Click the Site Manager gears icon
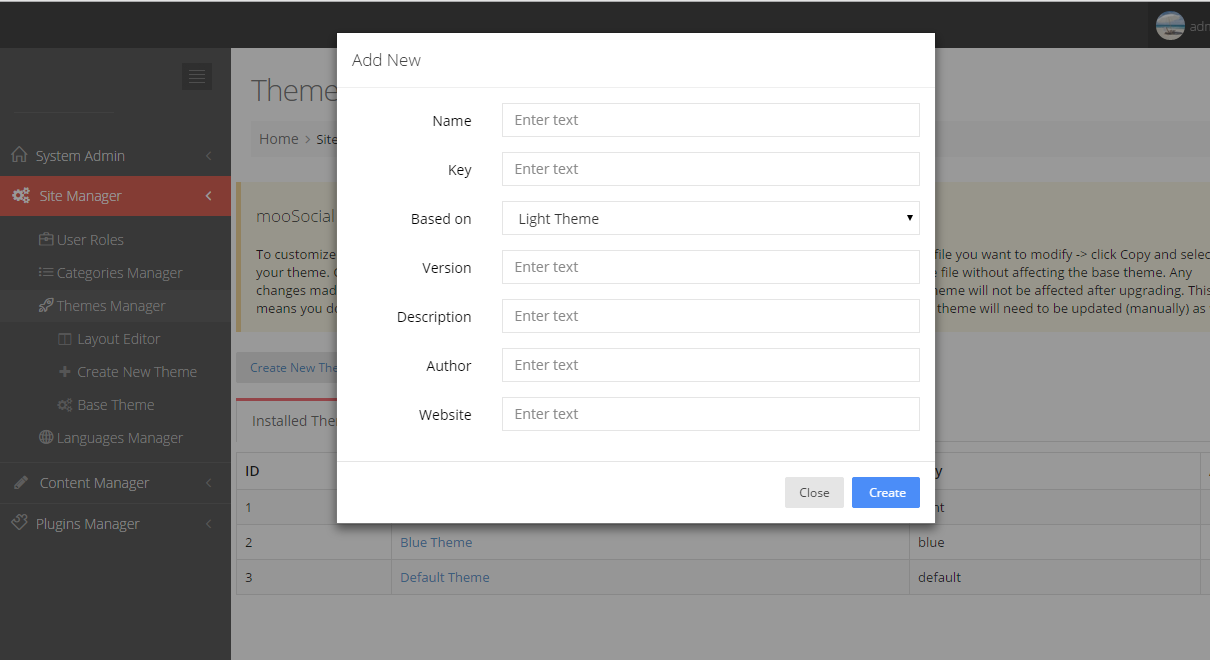This screenshot has height=660, width=1210. tap(20, 196)
